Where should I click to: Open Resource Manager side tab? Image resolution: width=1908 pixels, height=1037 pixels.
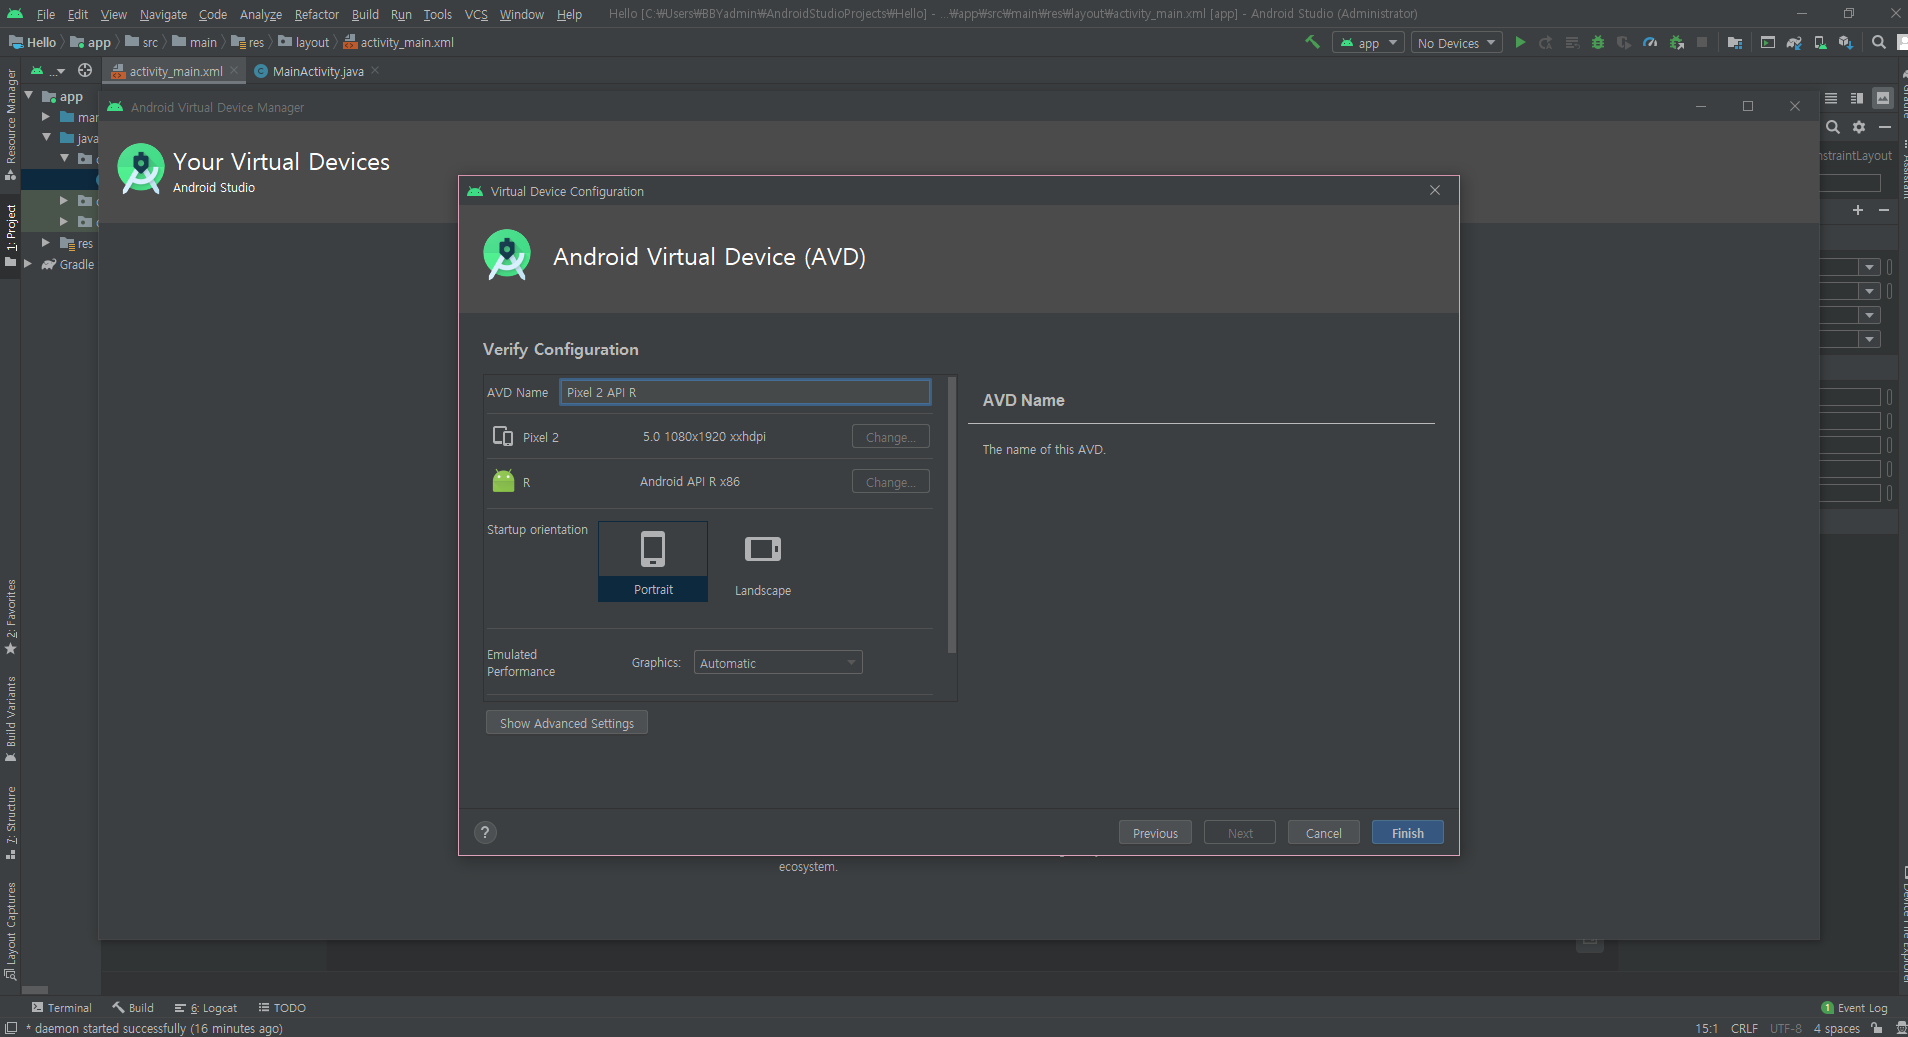click(x=10, y=125)
